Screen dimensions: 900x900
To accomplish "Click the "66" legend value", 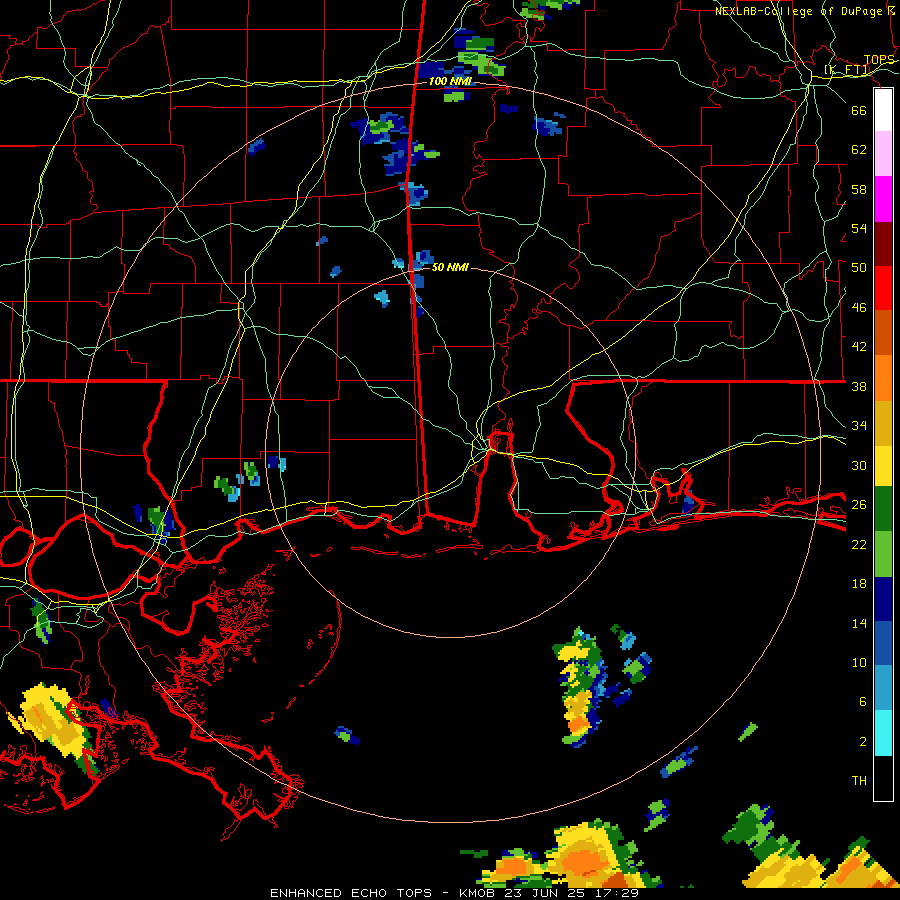I will pyautogui.click(x=859, y=111).
